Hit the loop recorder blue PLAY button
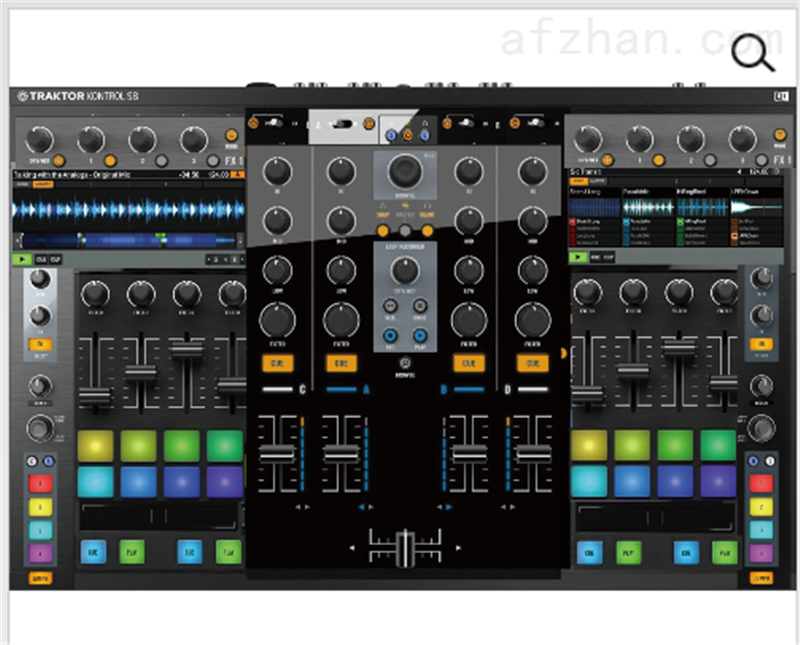Screen dimensions: 800x645 point(420,336)
